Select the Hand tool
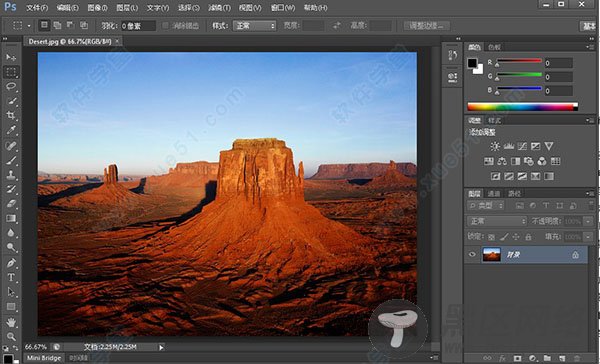600x364 pixels. tap(11, 322)
